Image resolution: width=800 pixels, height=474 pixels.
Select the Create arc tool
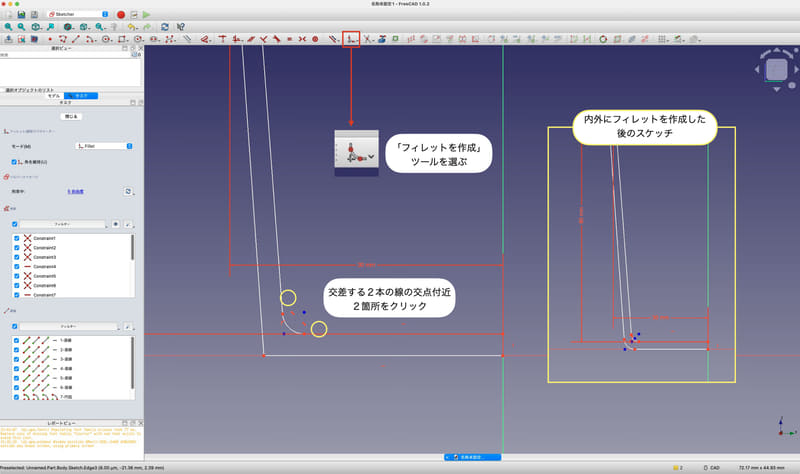[x=90, y=39]
